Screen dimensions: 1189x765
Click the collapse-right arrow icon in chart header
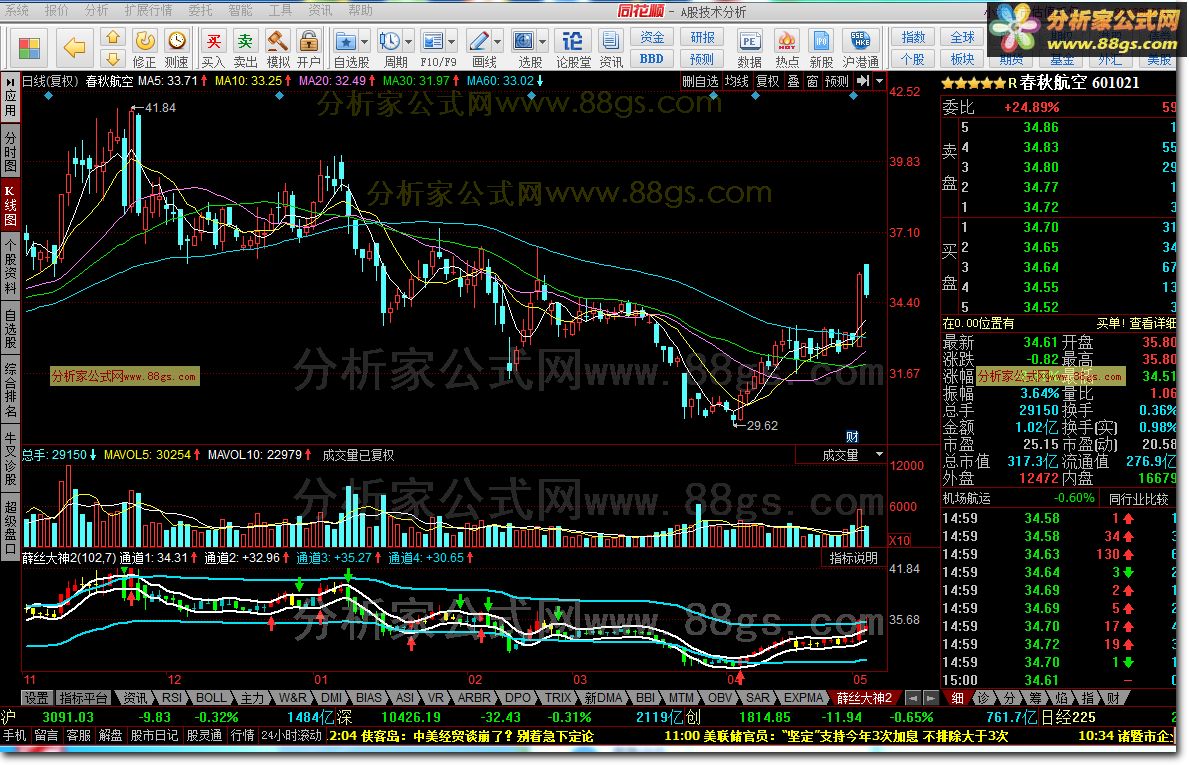[x=863, y=81]
